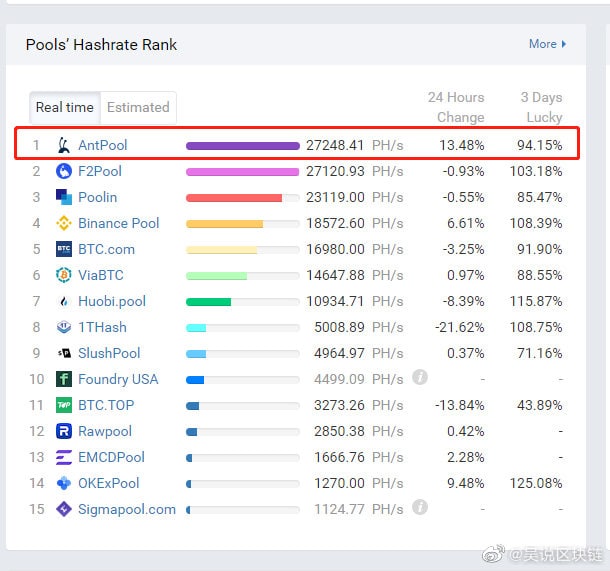The height and width of the screenshot is (571, 610).
Task: Click the 103.18% lucky value for F2Pool
Action: click(x=536, y=171)
